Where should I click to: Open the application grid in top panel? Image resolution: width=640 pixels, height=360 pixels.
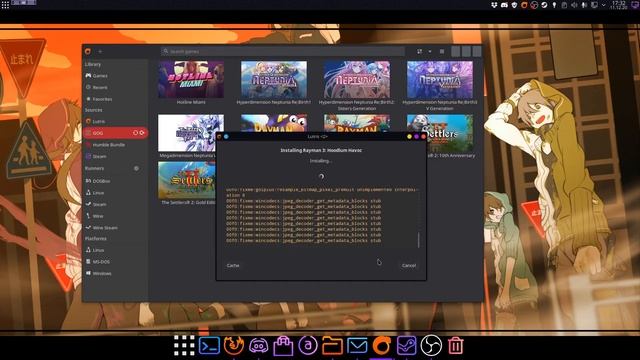point(5,5)
